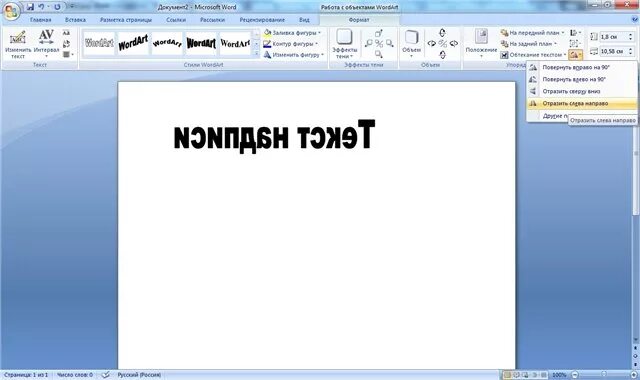This screenshot has height=380, width=640.
Task: Switch to the Вставка tab
Action: point(75,20)
